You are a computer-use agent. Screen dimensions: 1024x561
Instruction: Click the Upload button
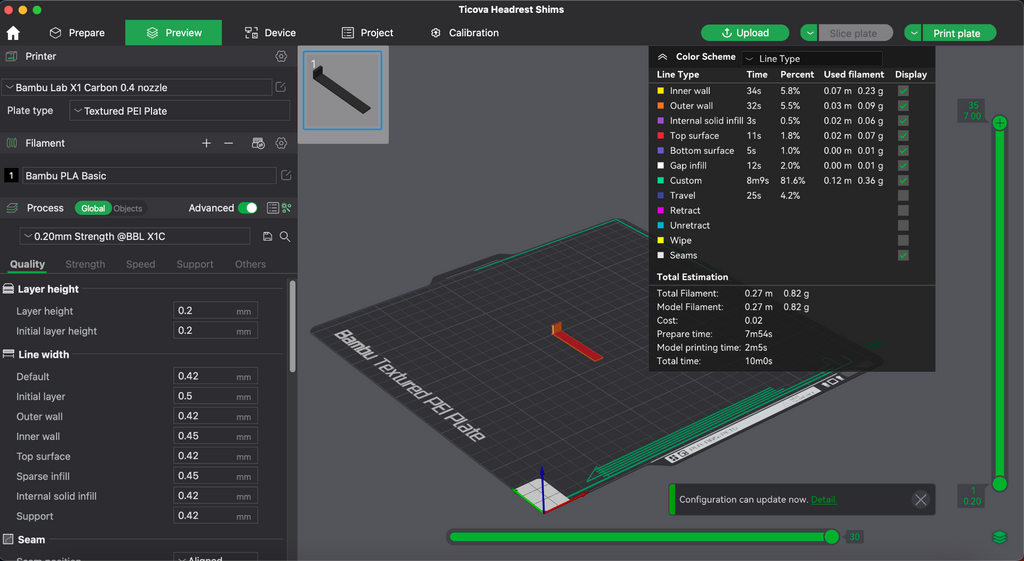pos(745,33)
